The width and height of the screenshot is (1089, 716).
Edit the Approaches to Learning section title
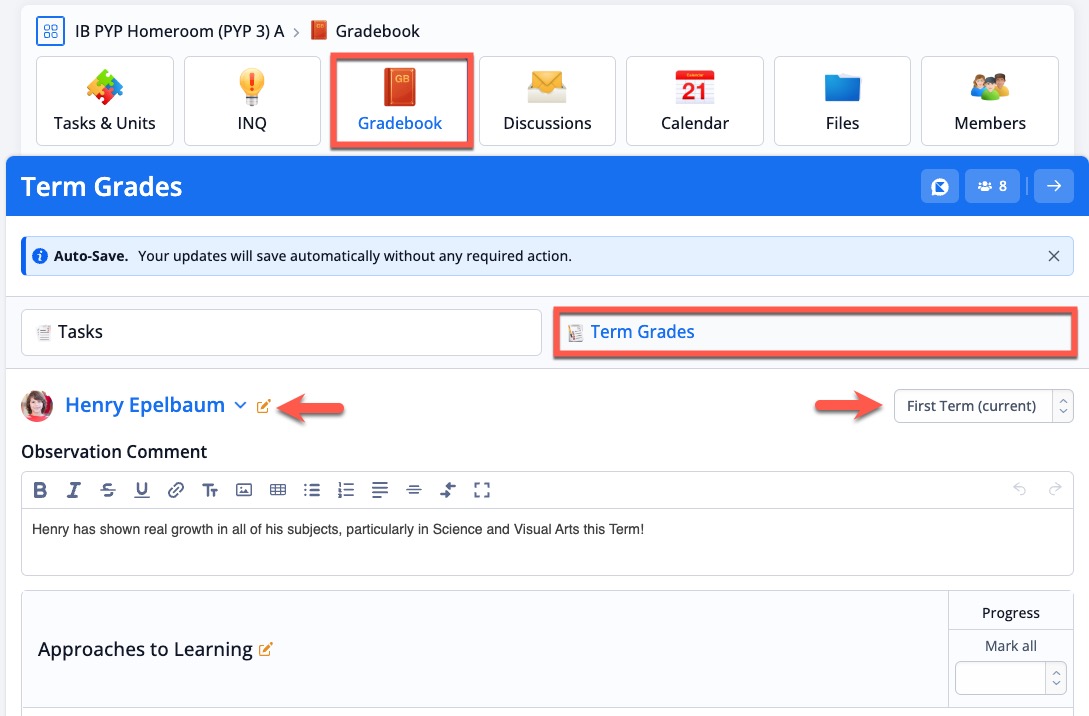click(x=264, y=649)
